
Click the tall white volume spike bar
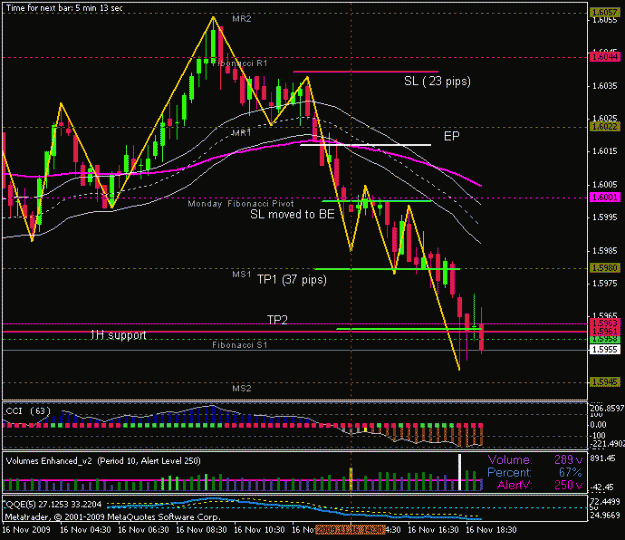click(459, 472)
